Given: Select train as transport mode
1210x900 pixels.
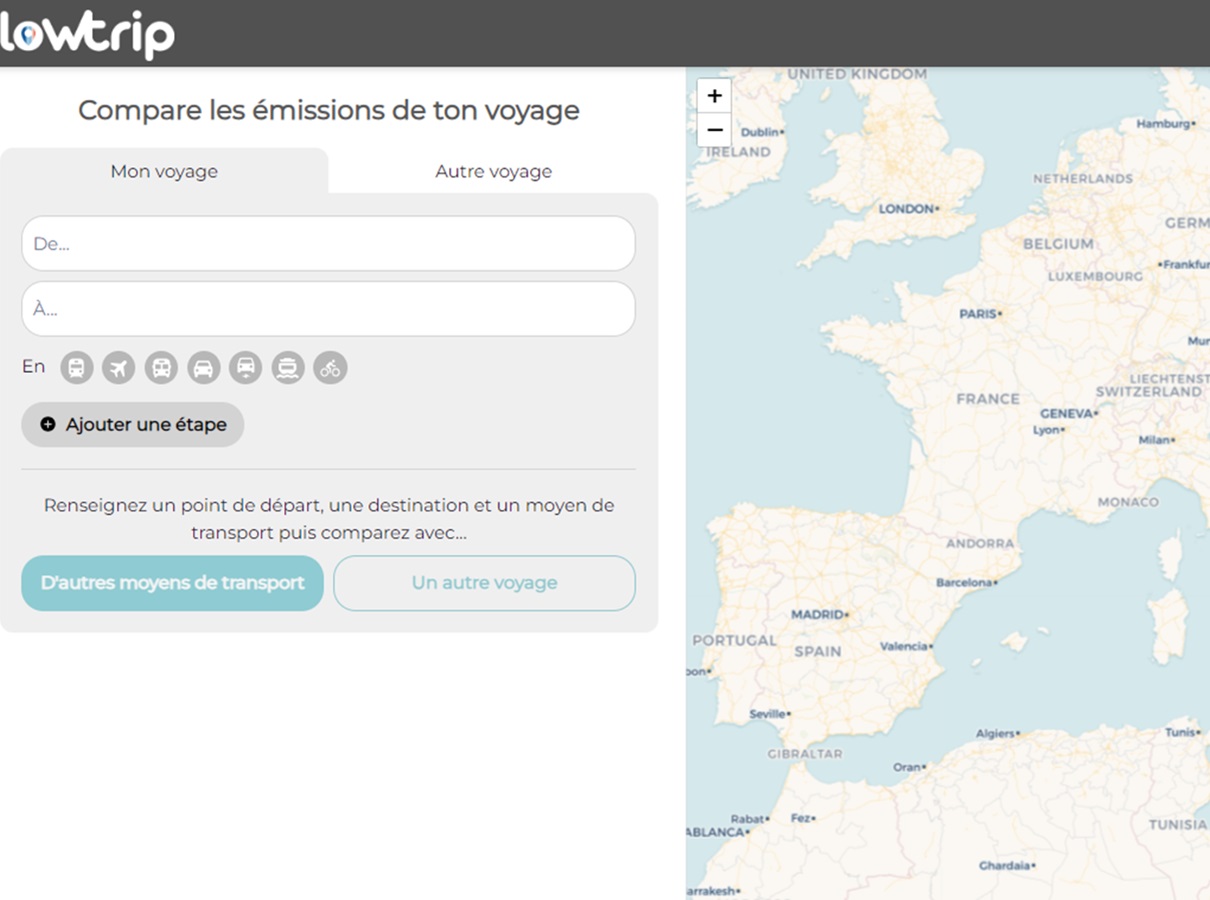Looking at the screenshot, I should [77, 368].
